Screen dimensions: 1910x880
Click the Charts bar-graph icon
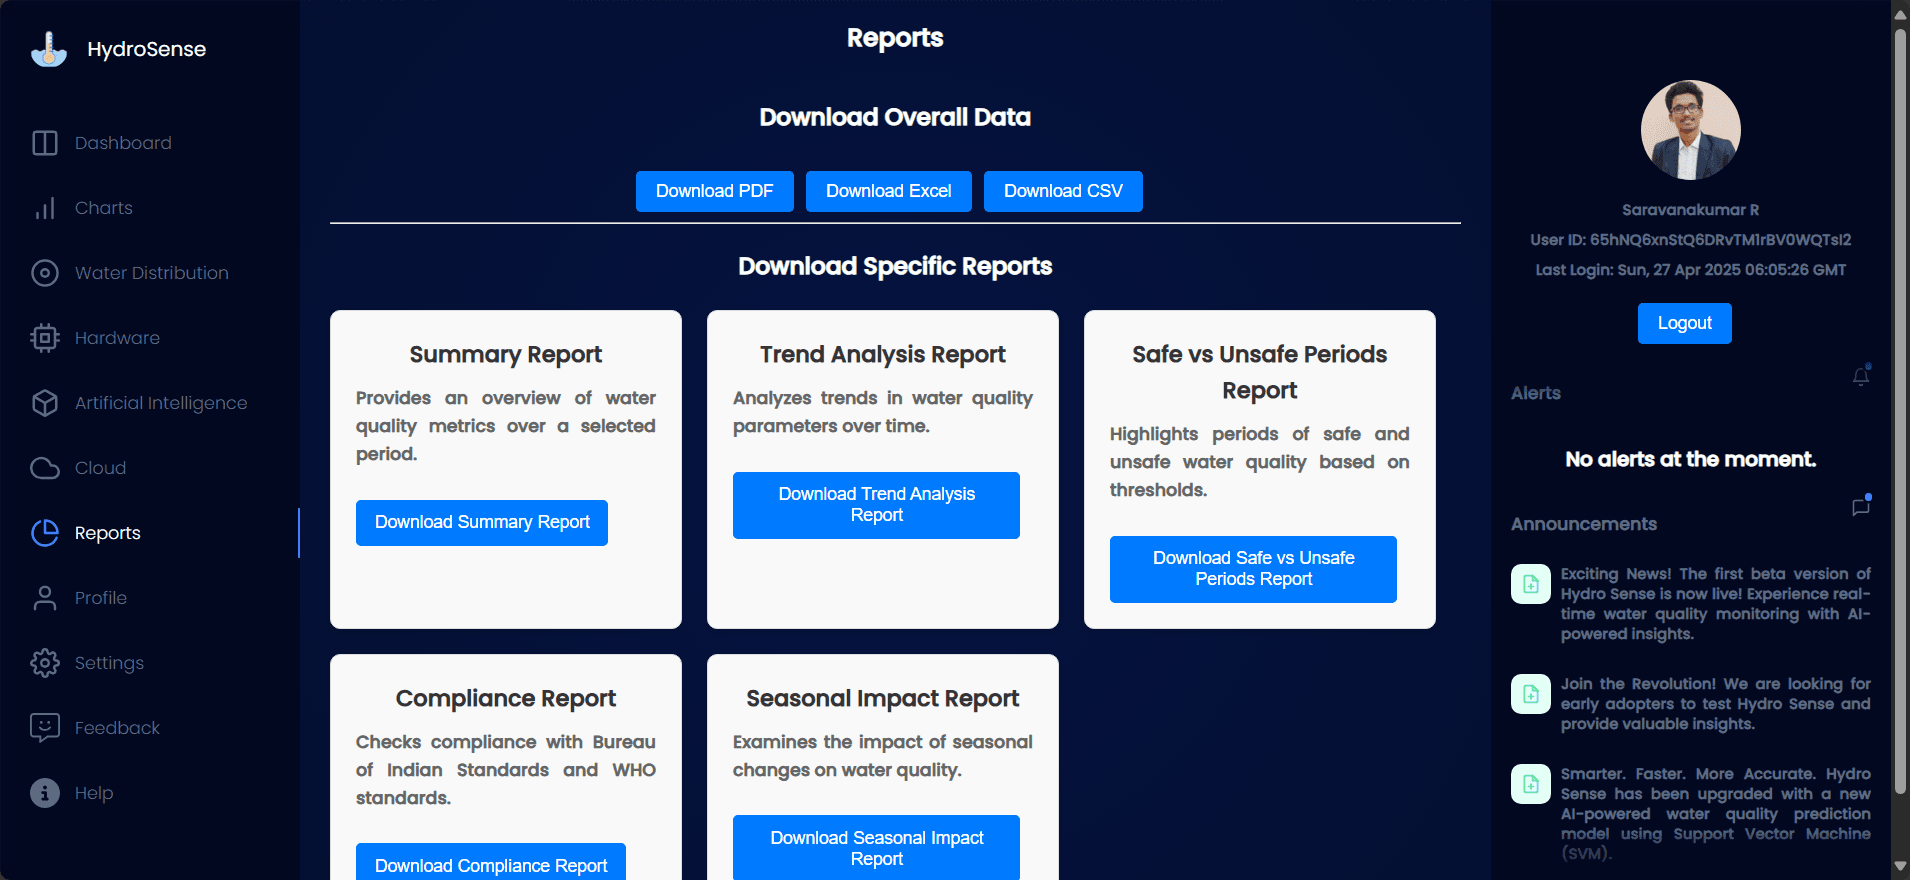pyautogui.click(x=45, y=208)
